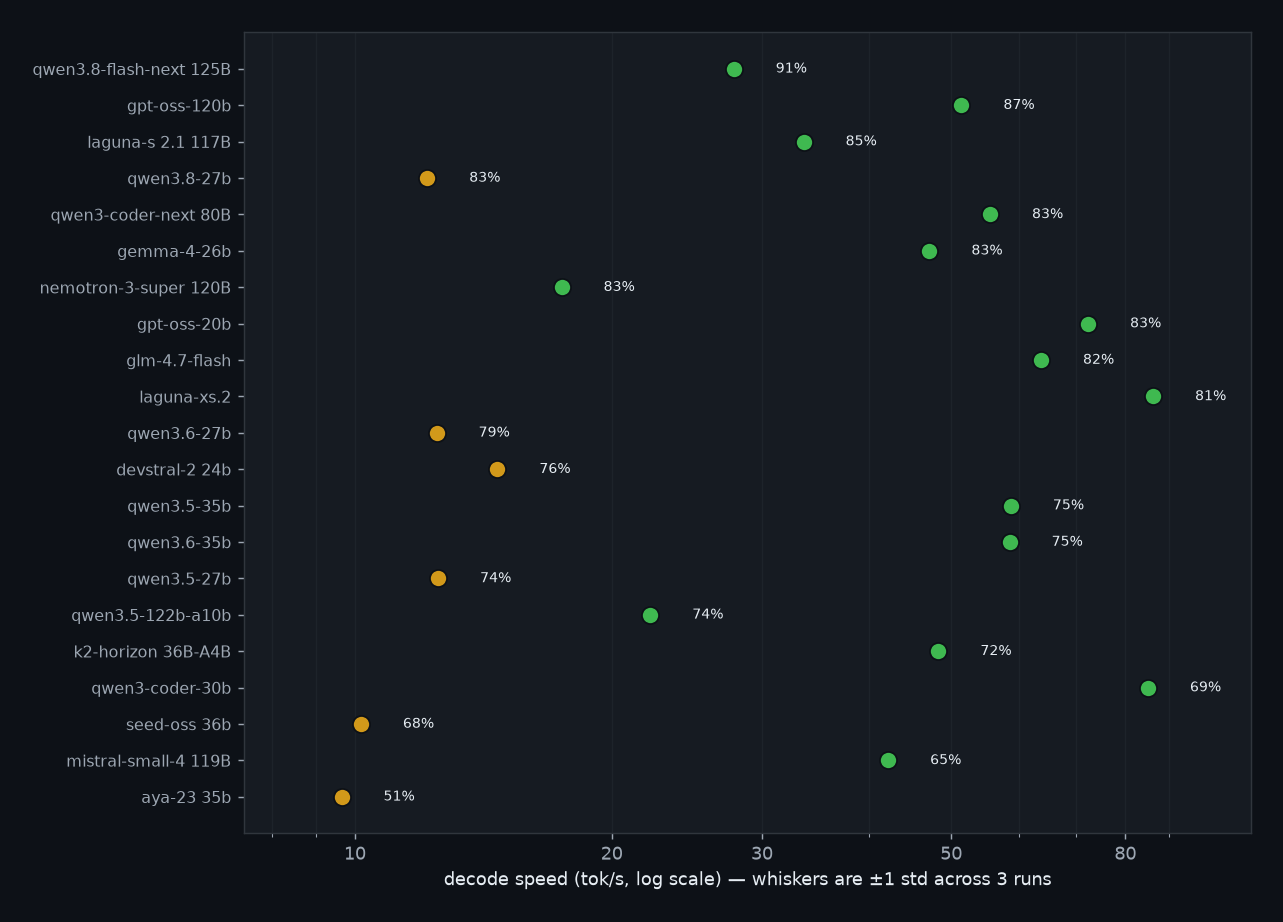Select the orange qwen3.5-27b marker
The width and height of the screenshot is (1283, 922).
pos(438,578)
